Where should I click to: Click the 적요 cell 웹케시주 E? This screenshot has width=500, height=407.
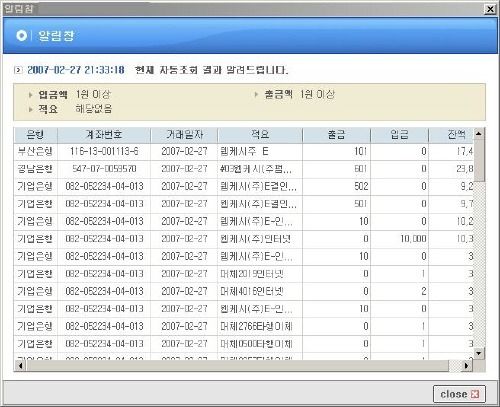point(260,151)
